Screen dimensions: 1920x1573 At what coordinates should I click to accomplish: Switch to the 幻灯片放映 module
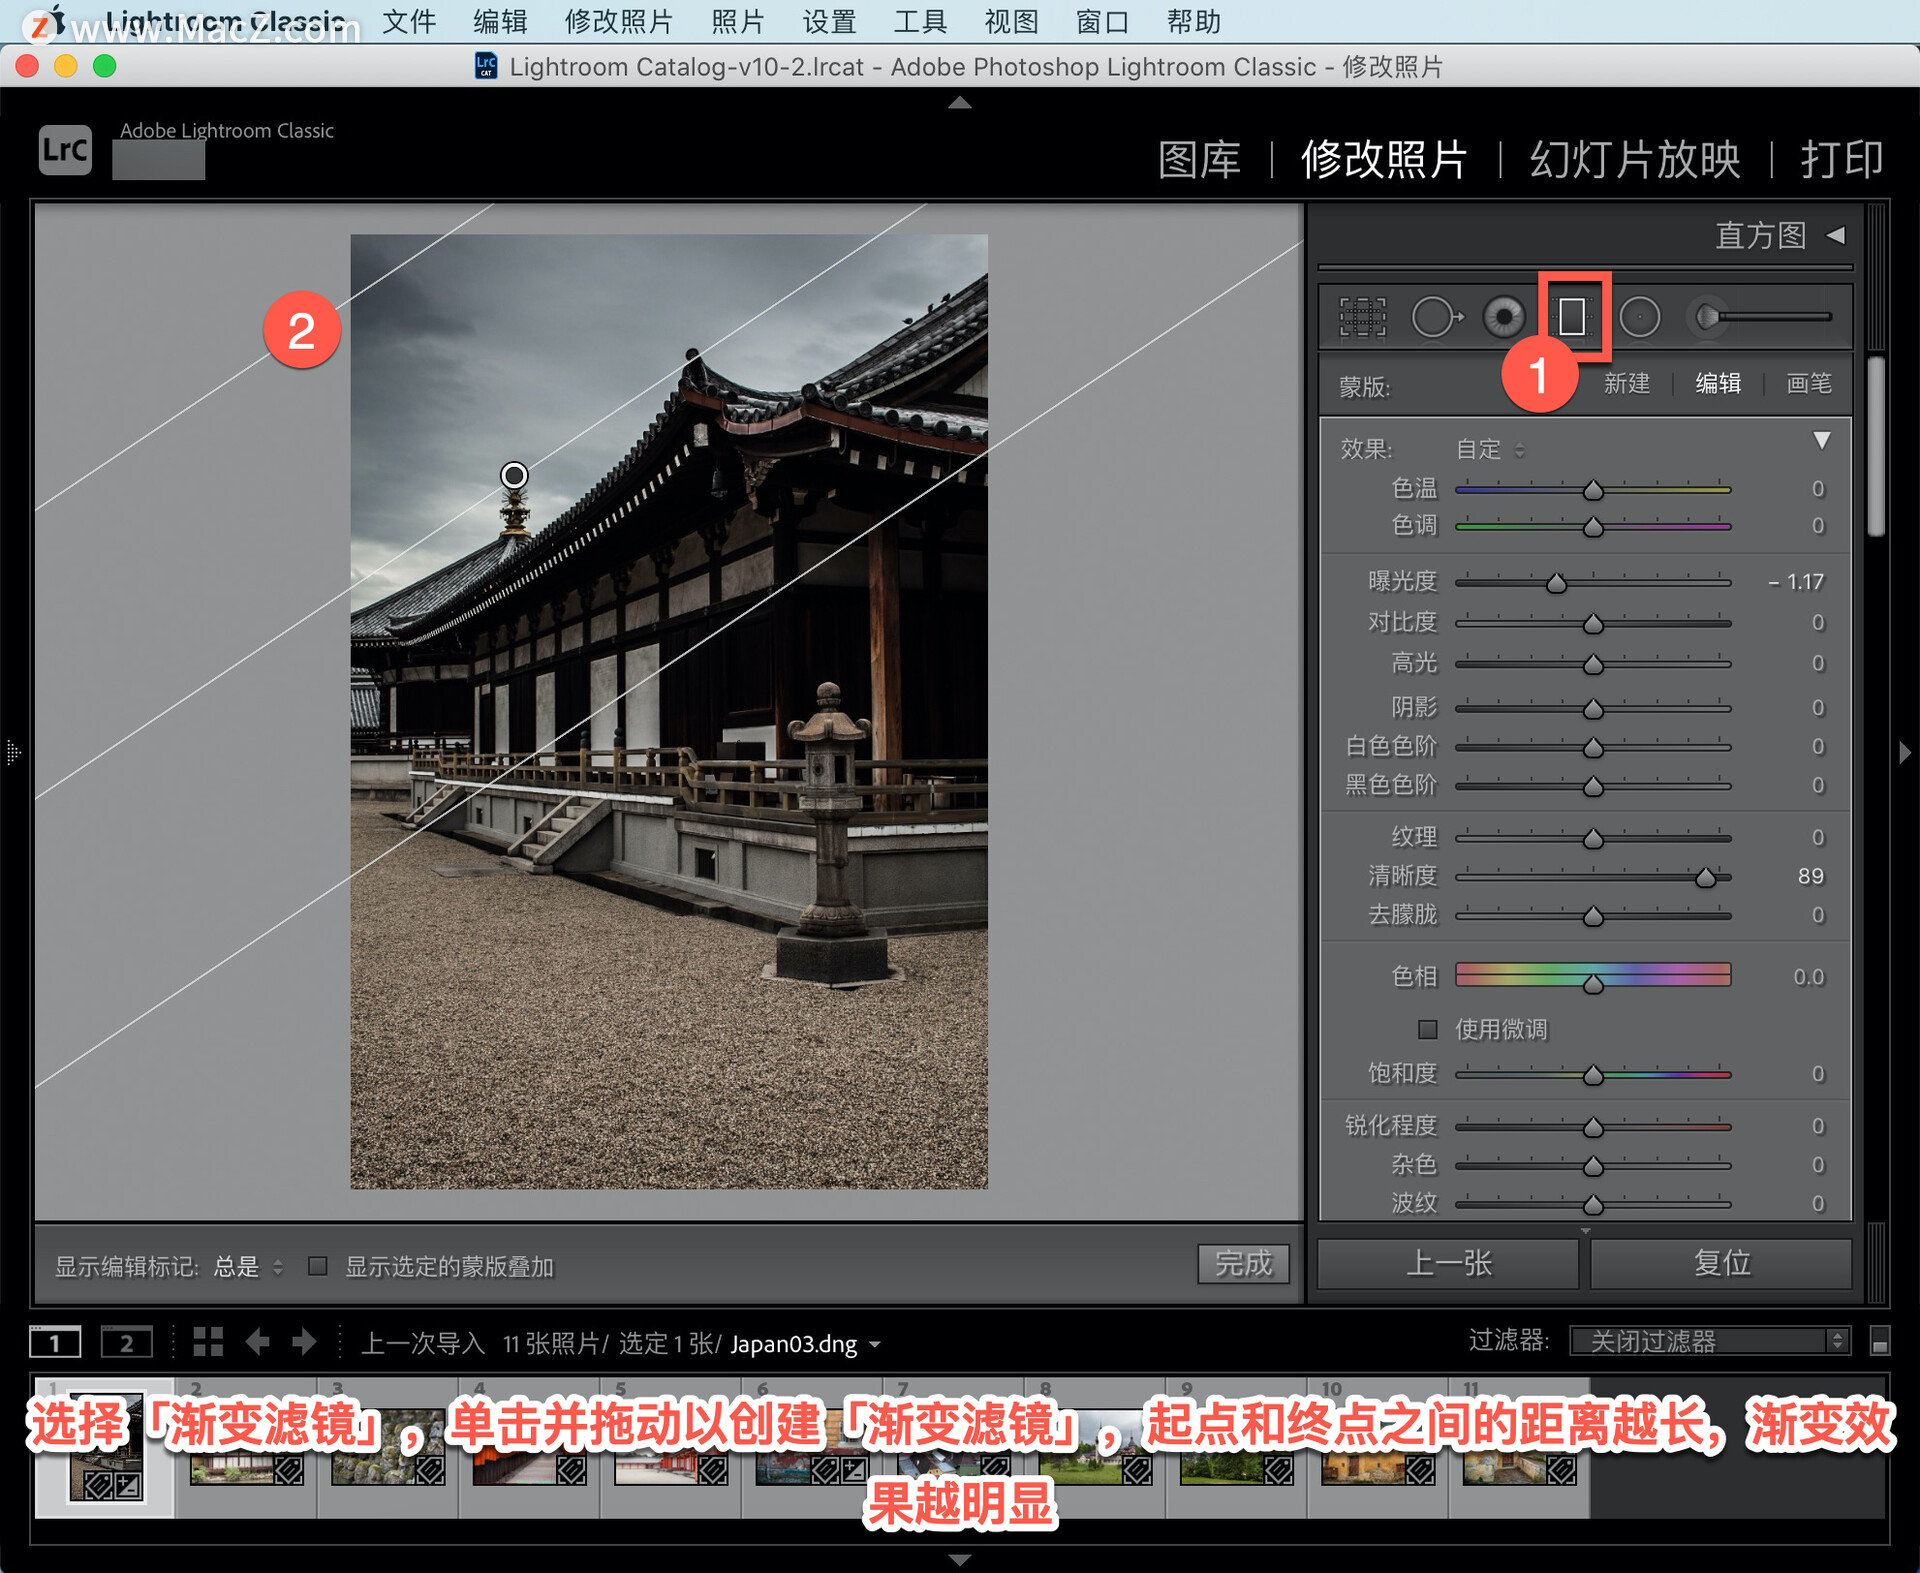(1635, 160)
